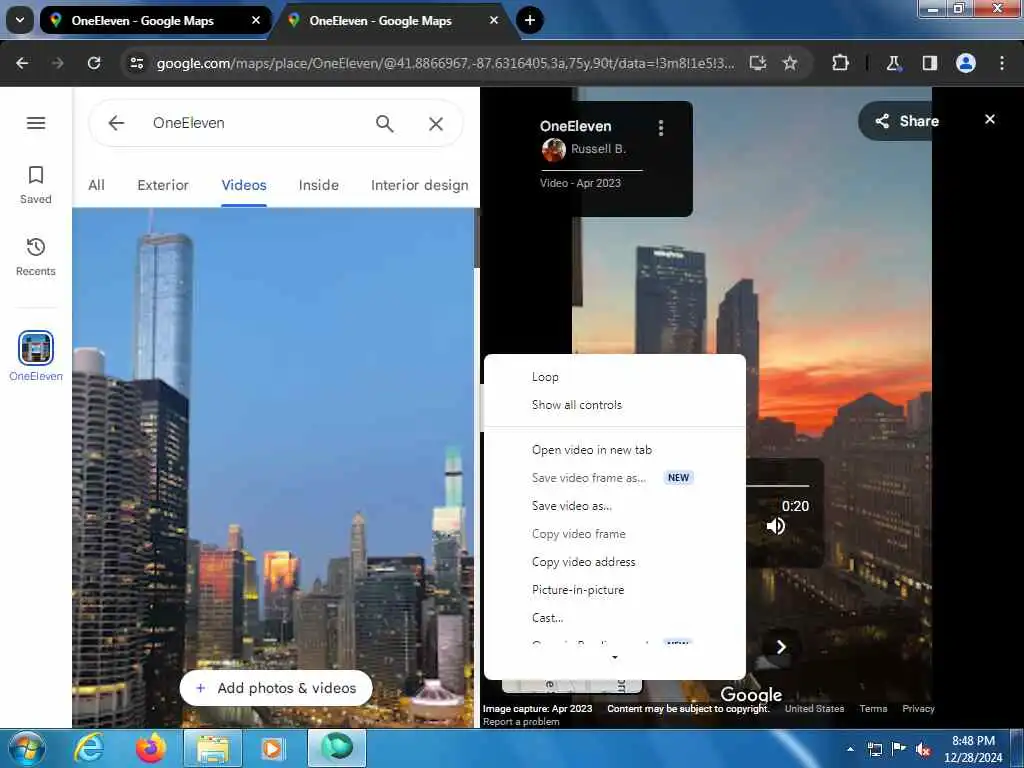Click the United States footer link
The image size is (1024, 768).
(814, 709)
